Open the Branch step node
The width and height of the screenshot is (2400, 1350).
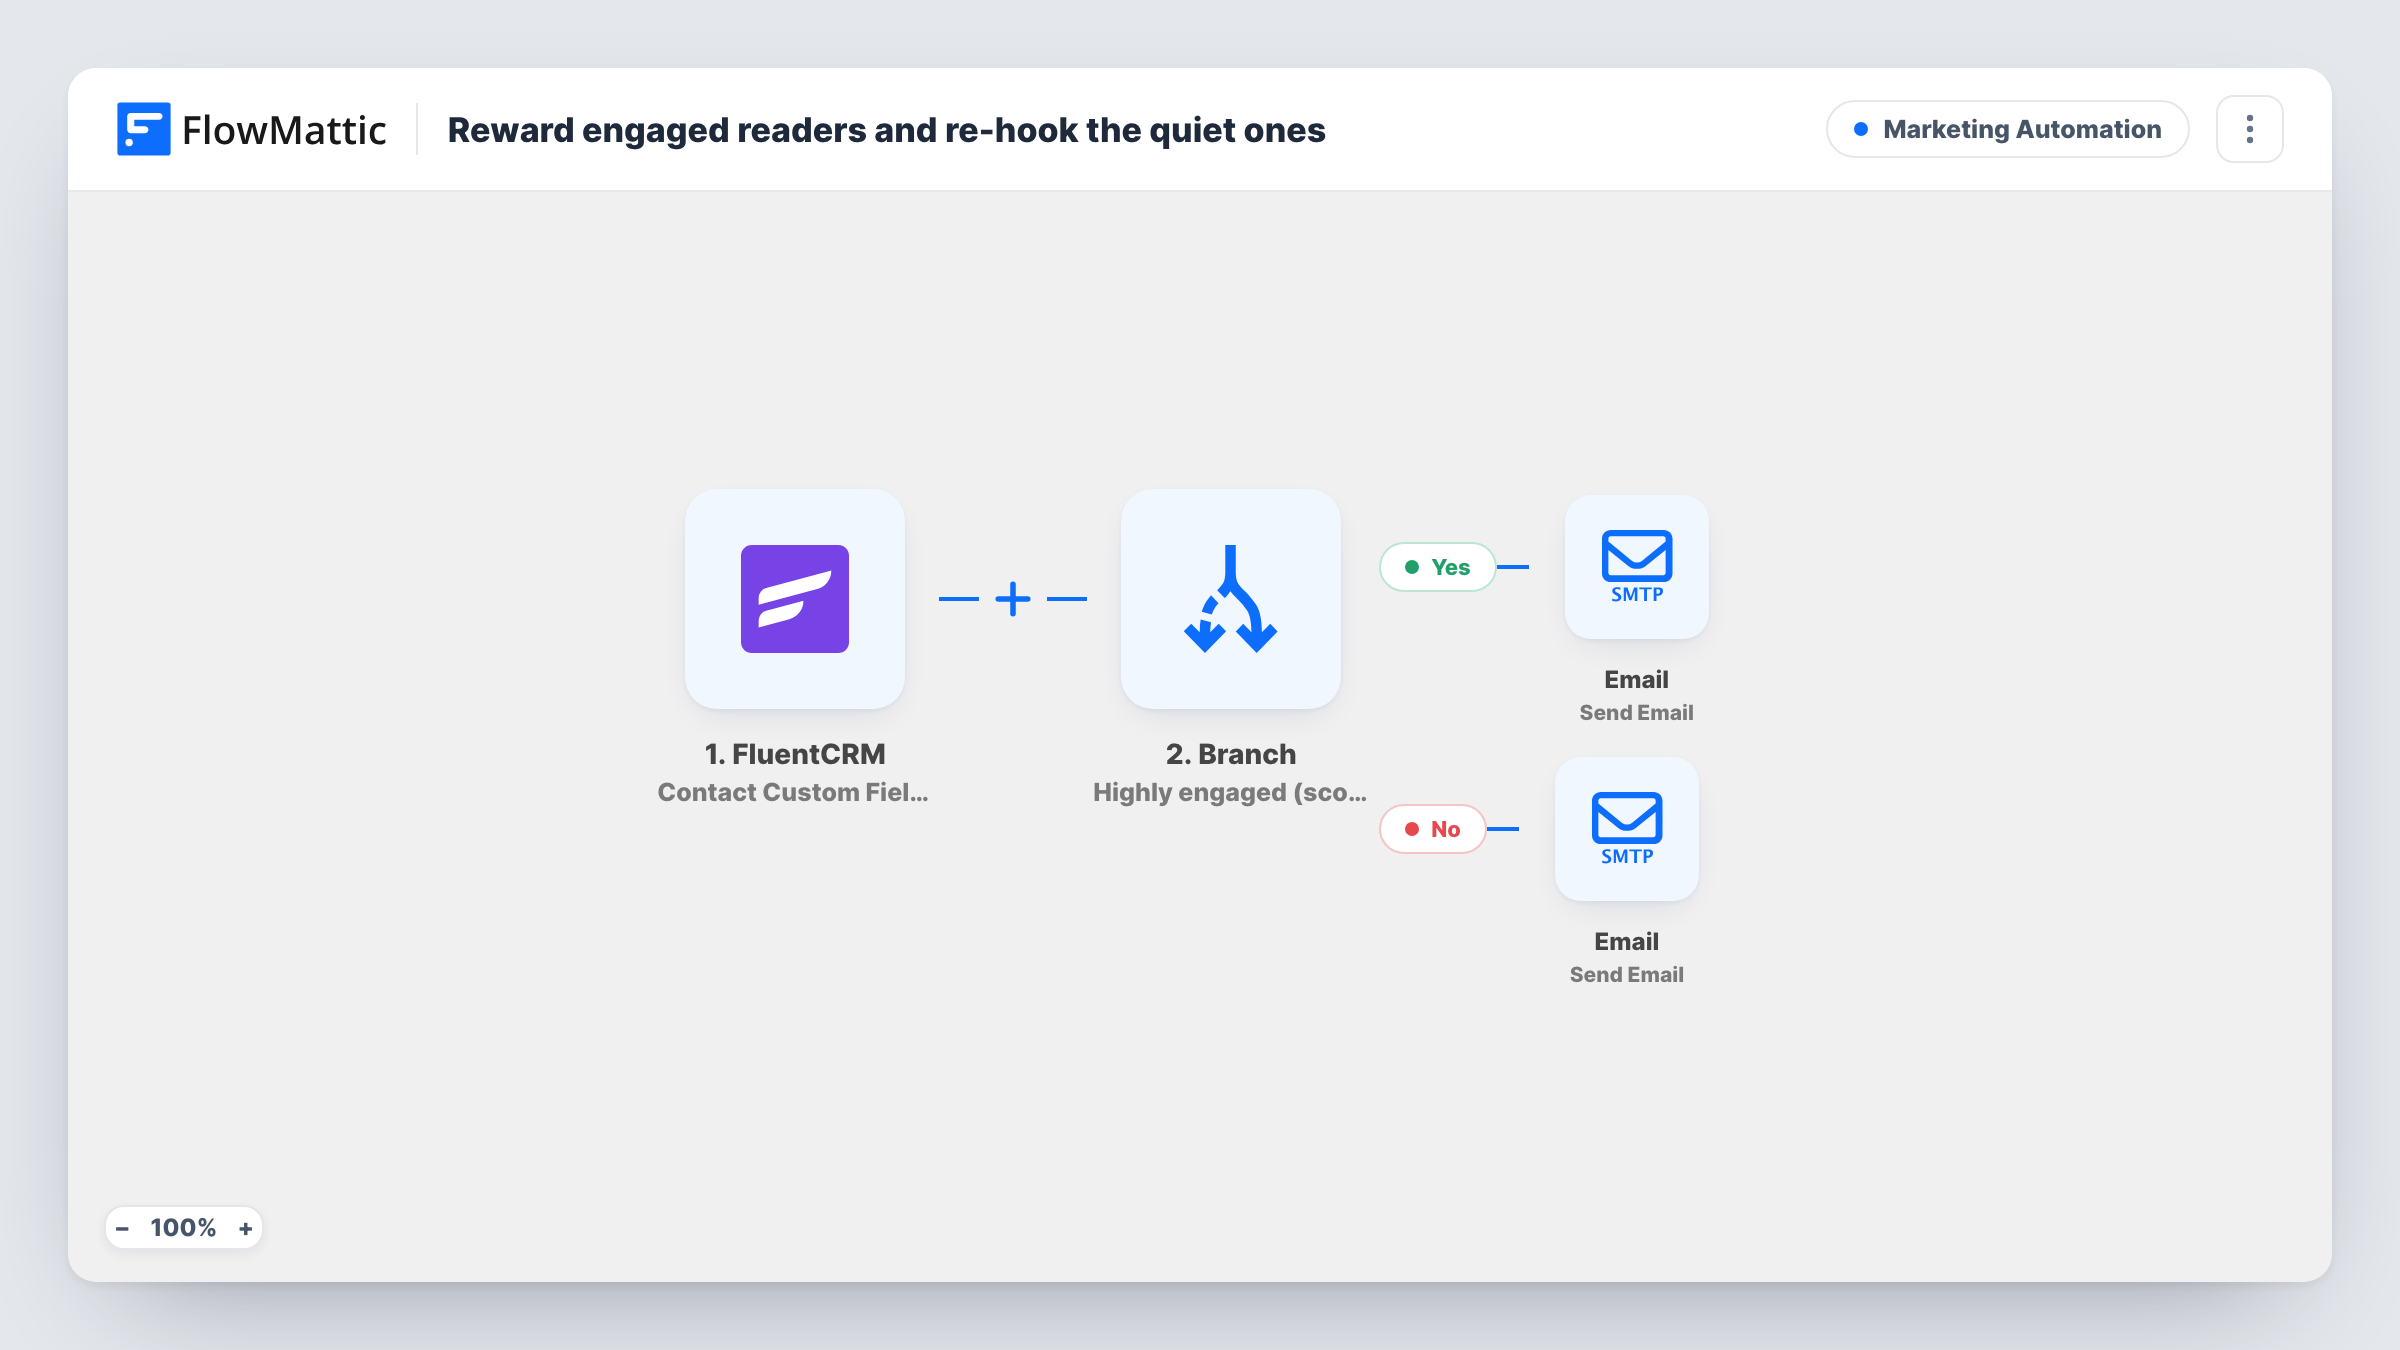1231,599
